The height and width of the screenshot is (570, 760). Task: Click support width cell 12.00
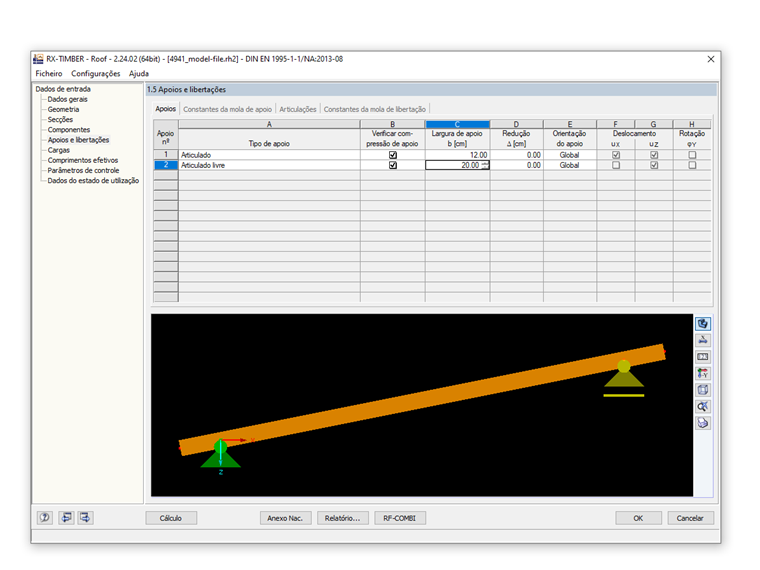pyautogui.click(x=458, y=155)
